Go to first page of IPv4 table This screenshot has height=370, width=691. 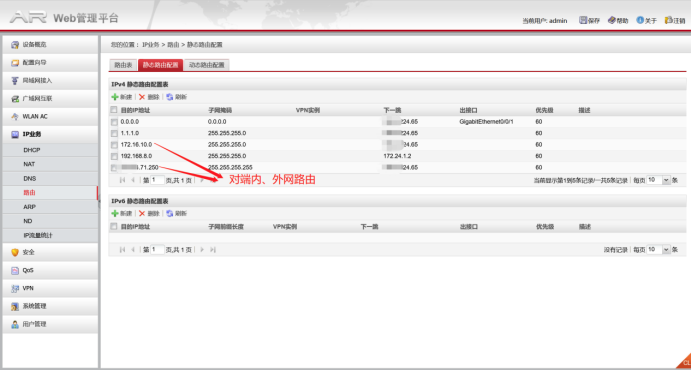[123, 180]
